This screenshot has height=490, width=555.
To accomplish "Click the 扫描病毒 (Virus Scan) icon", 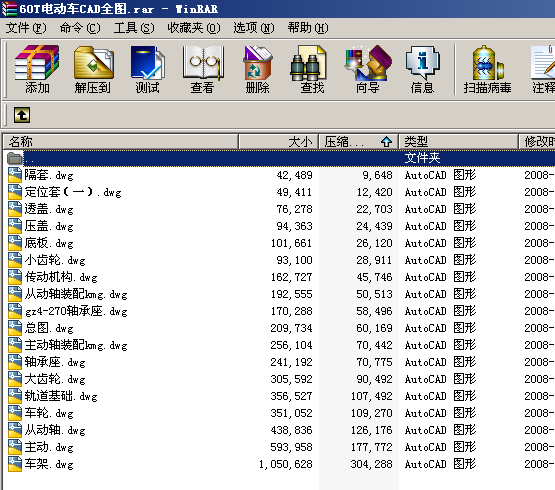I will (x=488, y=63).
